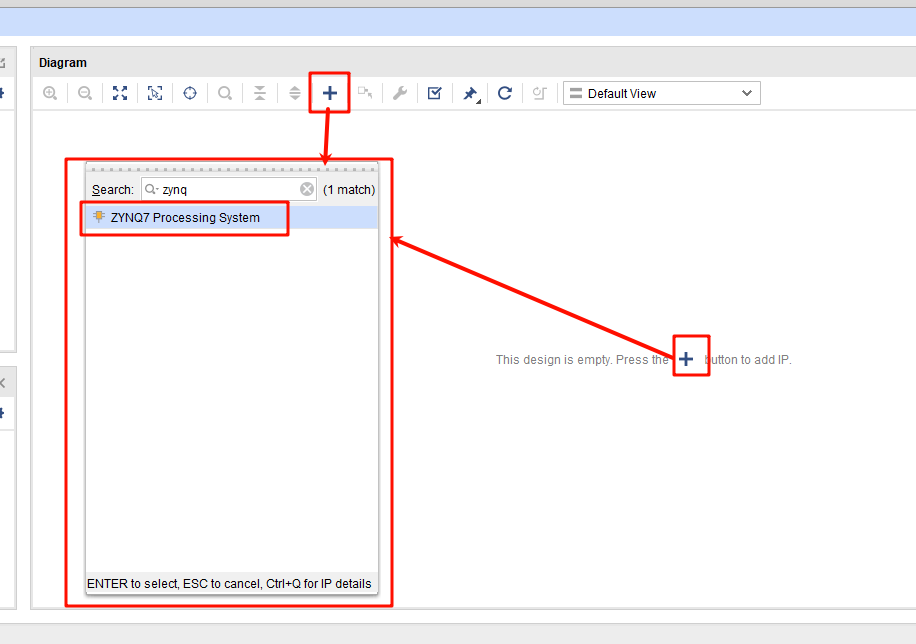
Task: Click the Pin toolbar icon
Action: (471, 94)
